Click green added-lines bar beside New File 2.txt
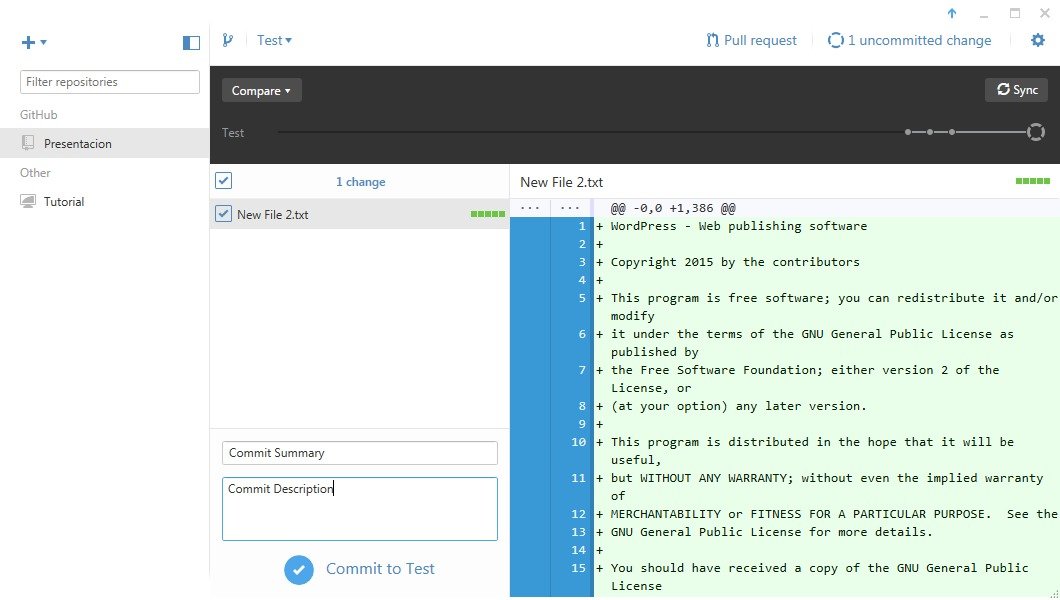 (487, 214)
